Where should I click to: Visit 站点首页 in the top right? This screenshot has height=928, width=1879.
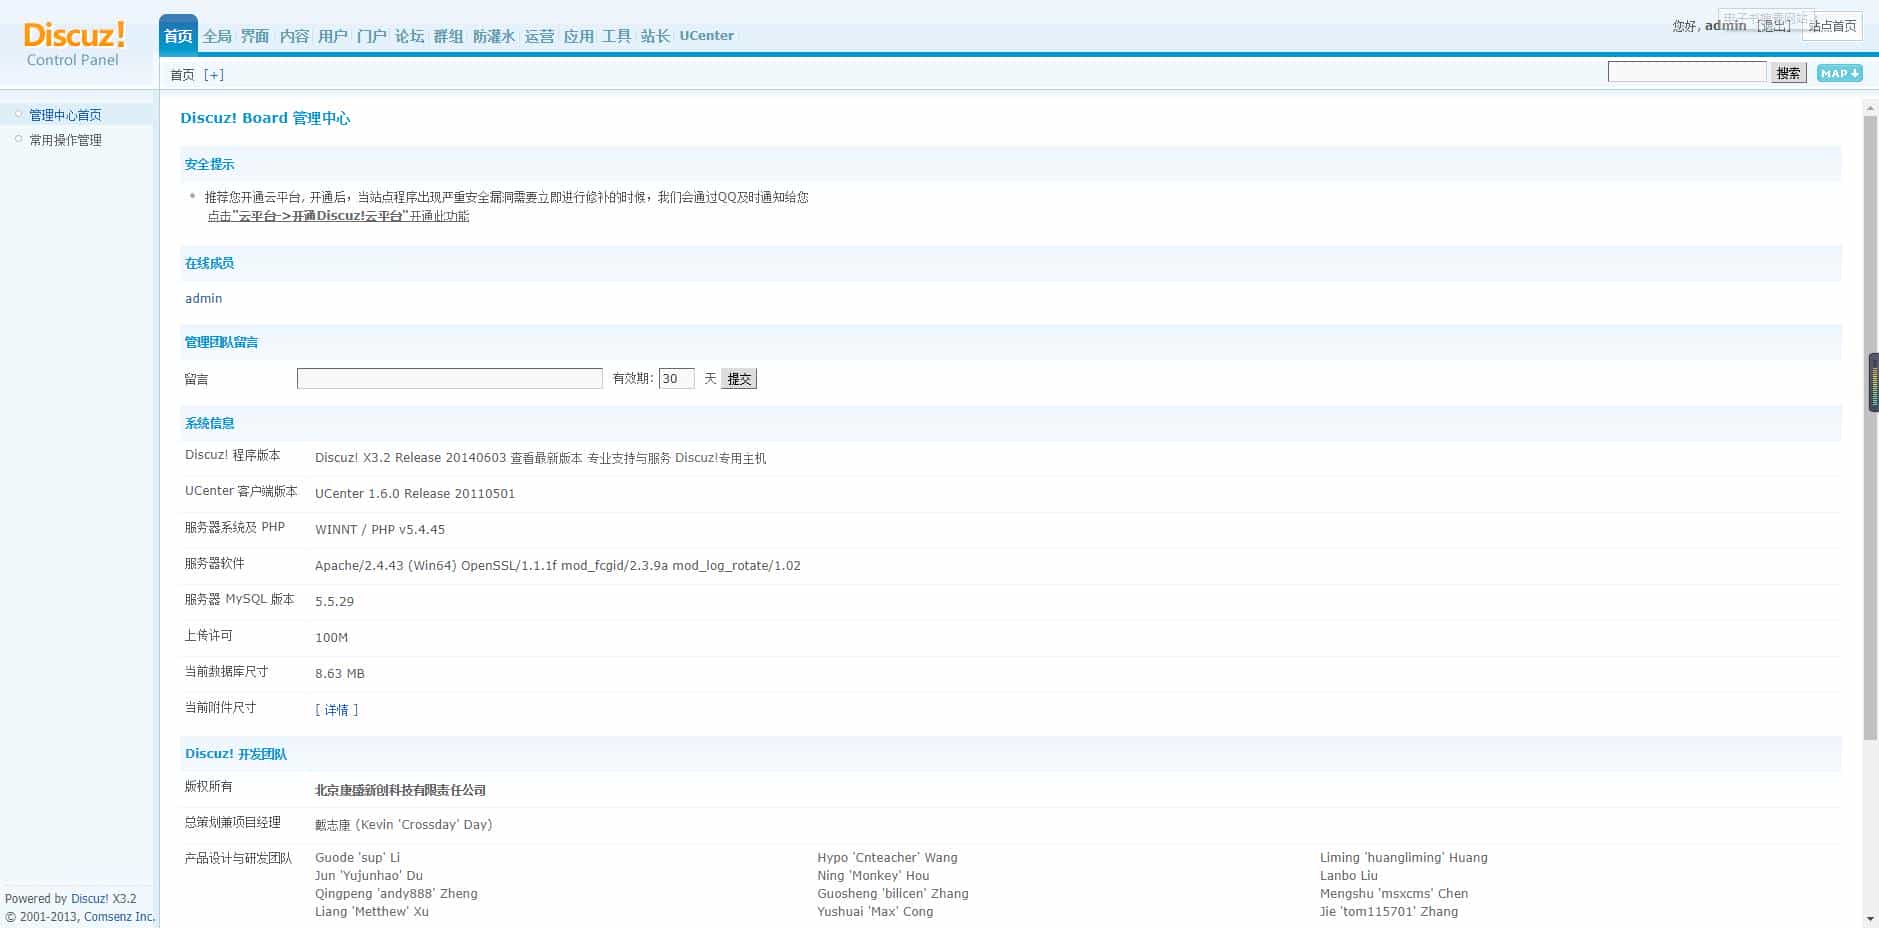(x=1832, y=26)
